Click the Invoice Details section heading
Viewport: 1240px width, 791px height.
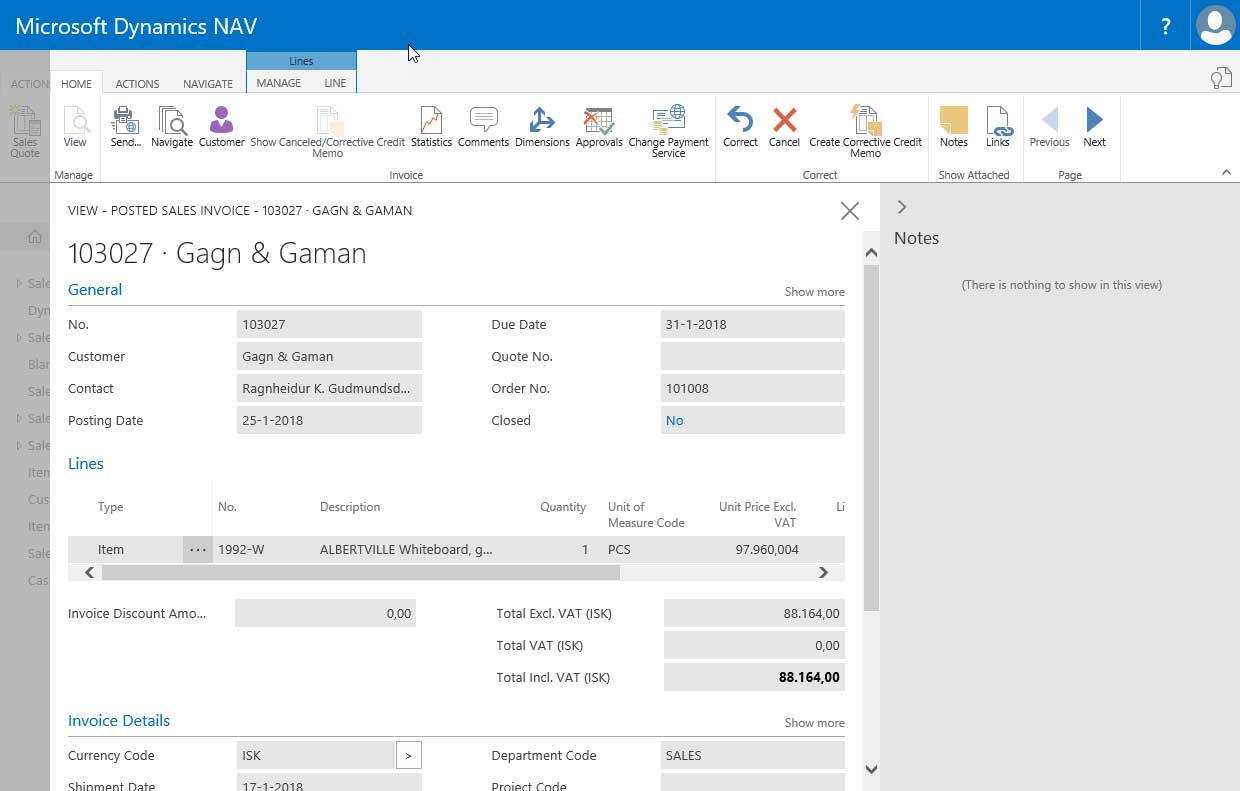119,721
